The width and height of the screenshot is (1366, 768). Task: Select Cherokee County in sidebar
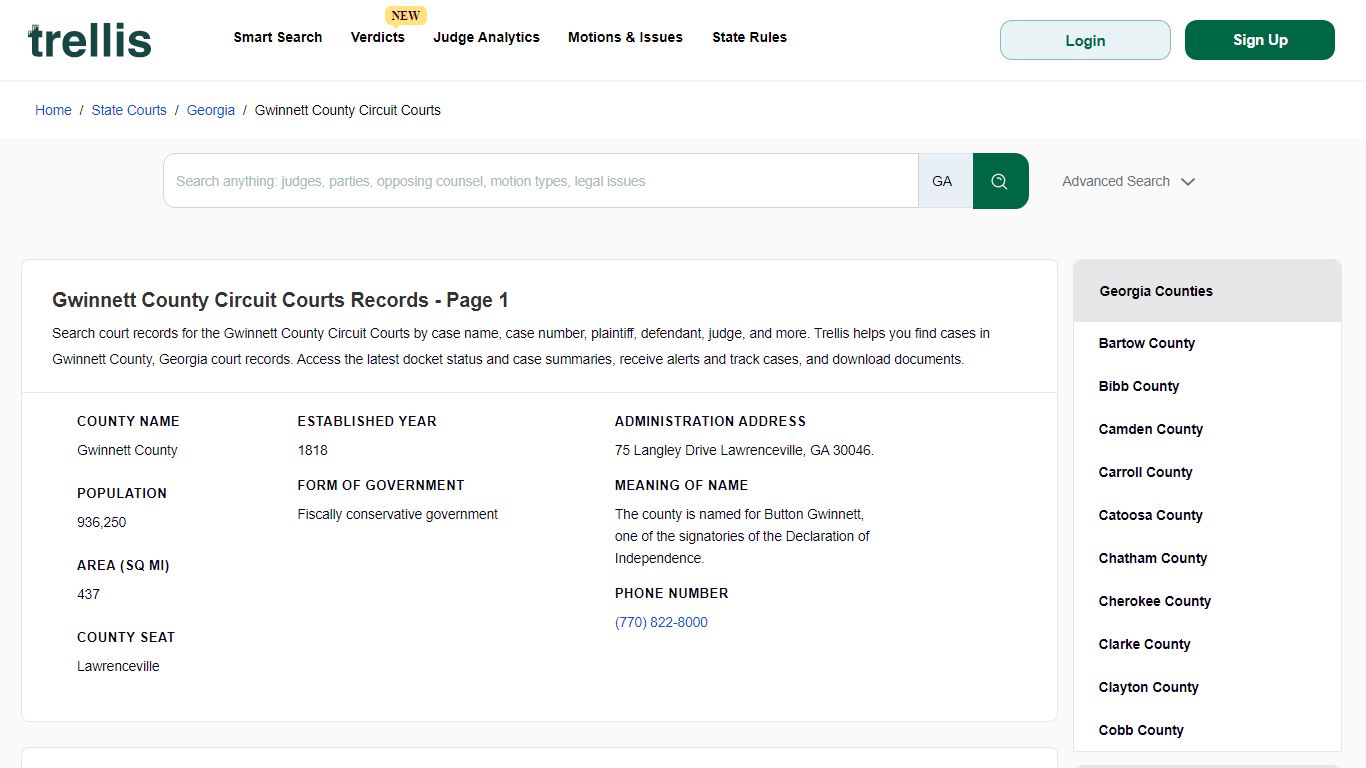(1155, 601)
